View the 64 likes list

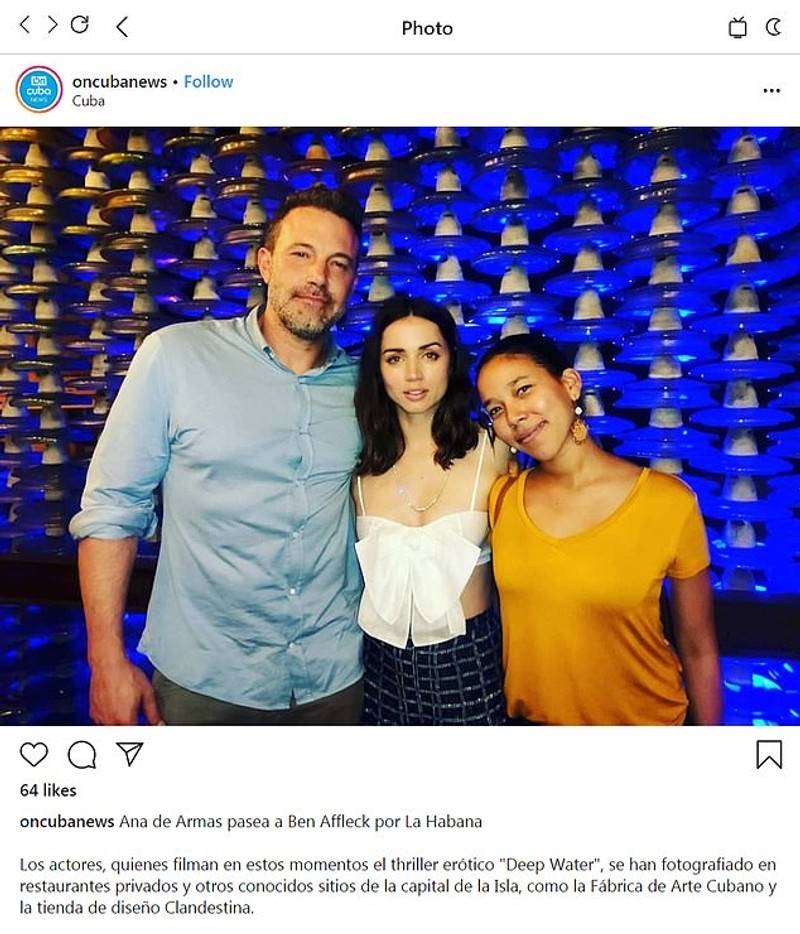48,790
